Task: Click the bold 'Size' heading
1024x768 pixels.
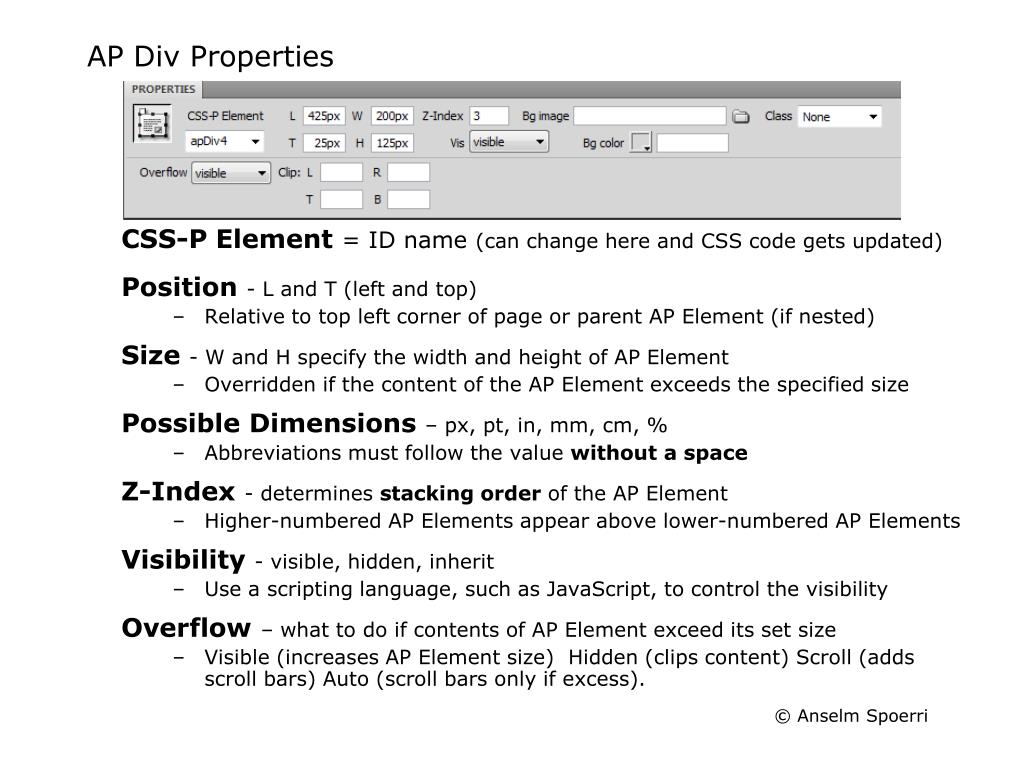Action: pos(151,356)
